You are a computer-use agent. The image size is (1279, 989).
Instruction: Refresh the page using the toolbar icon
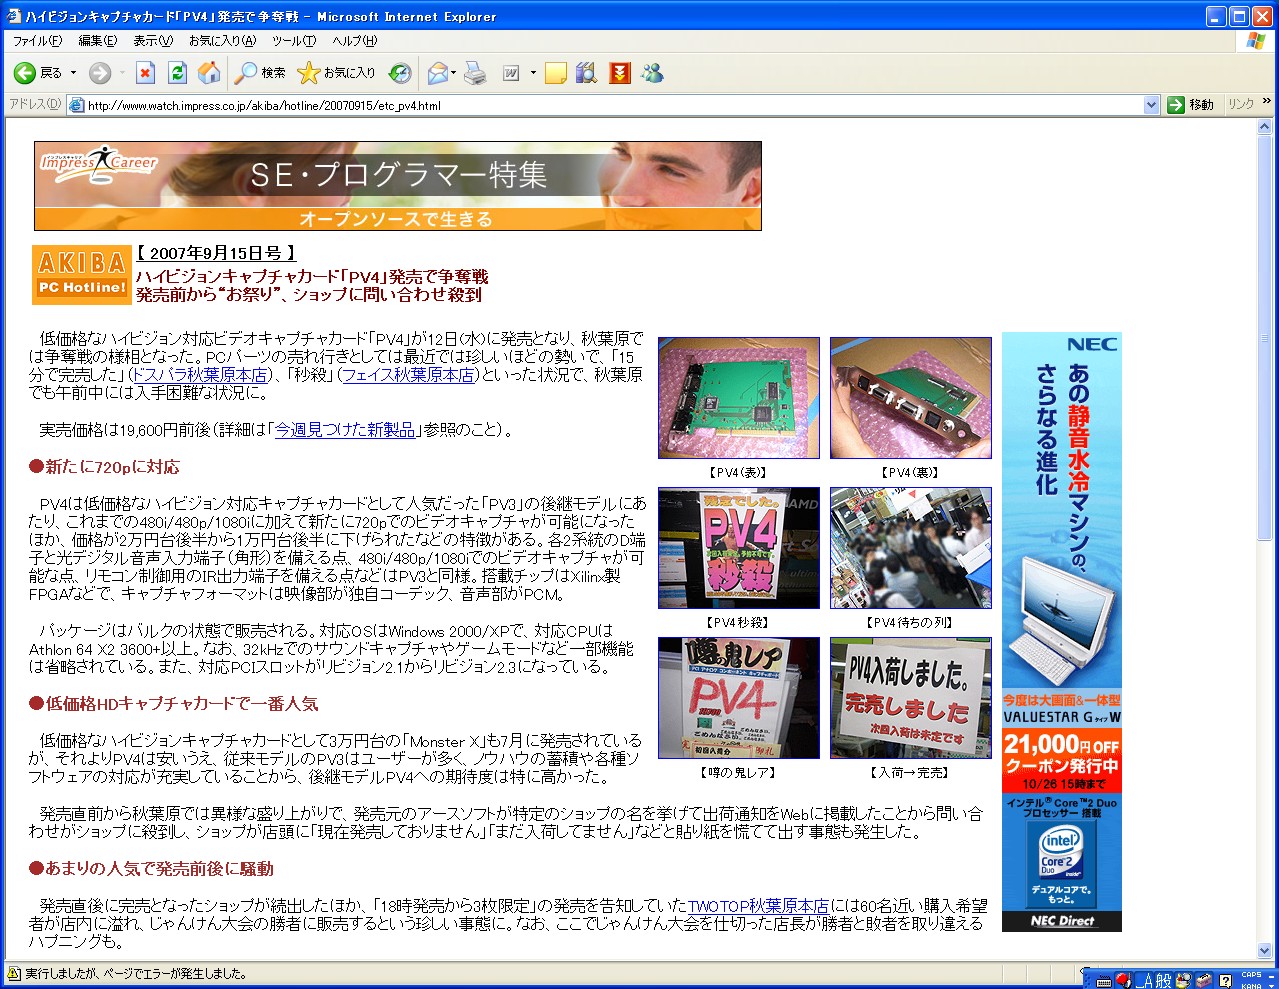click(x=178, y=73)
